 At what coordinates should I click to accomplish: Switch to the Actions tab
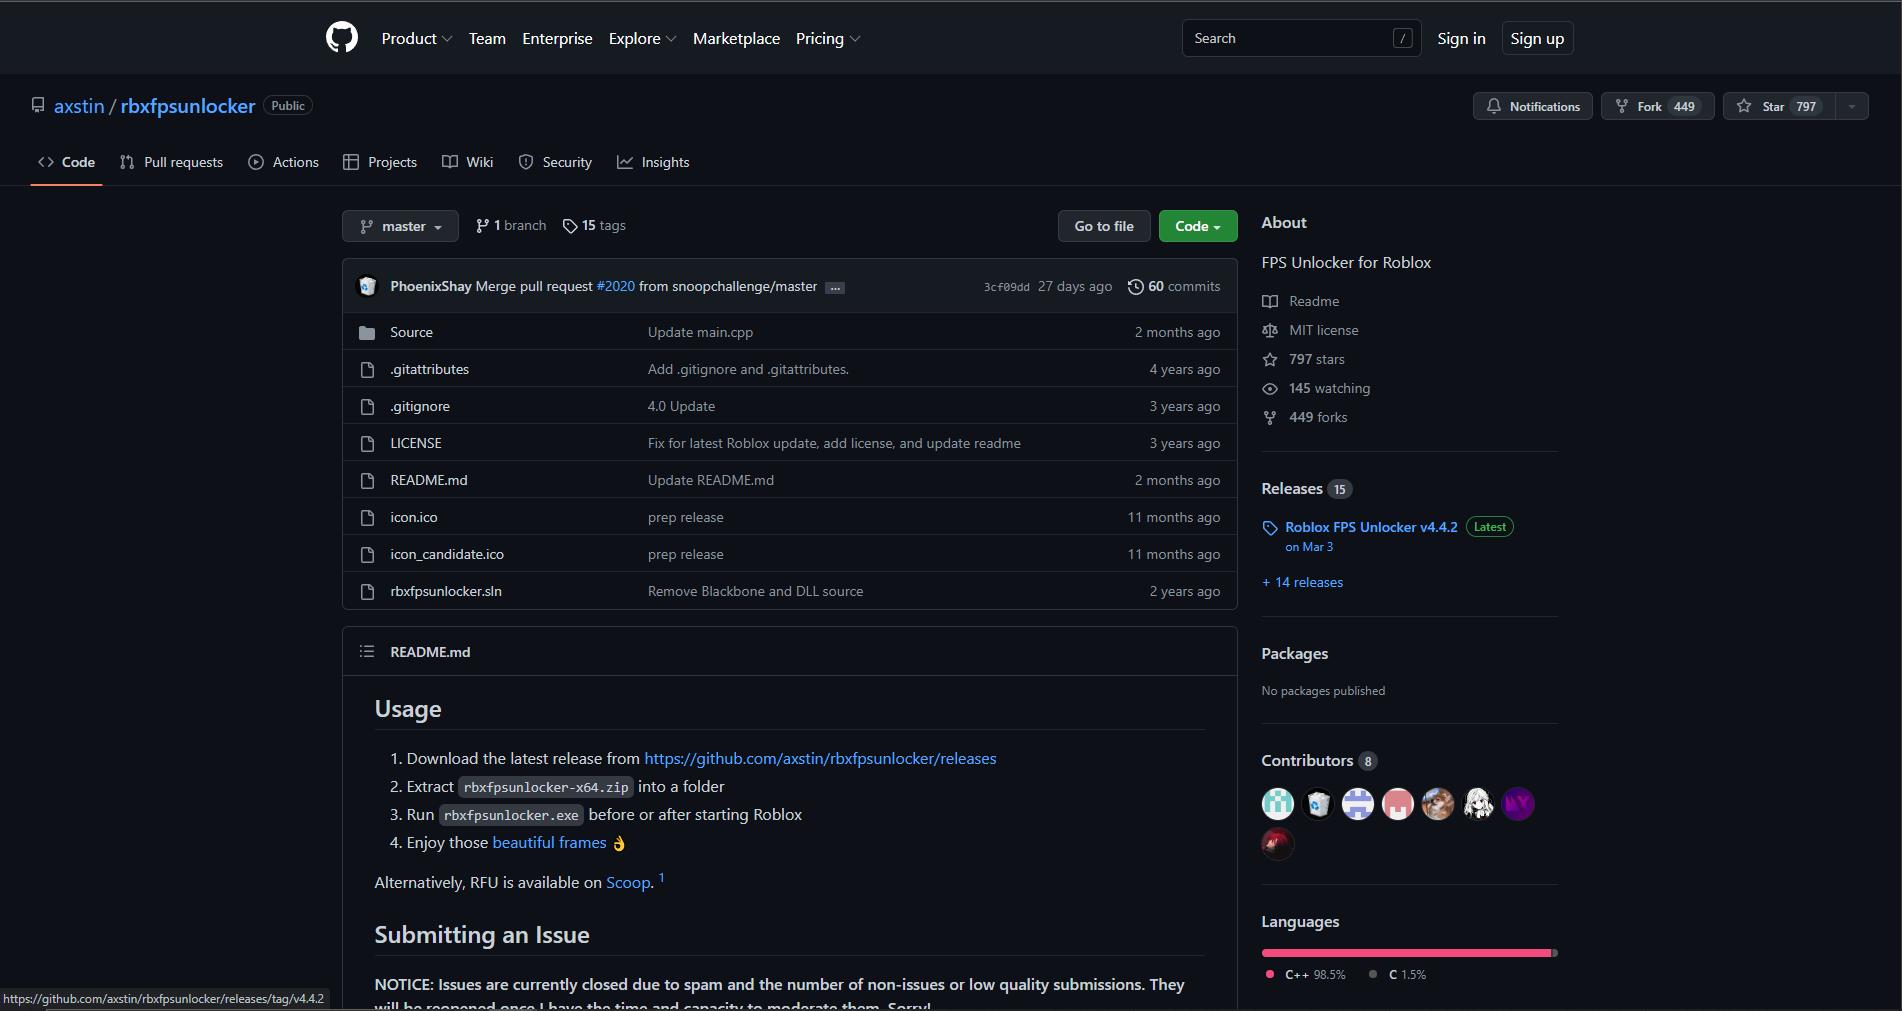[x=283, y=162]
